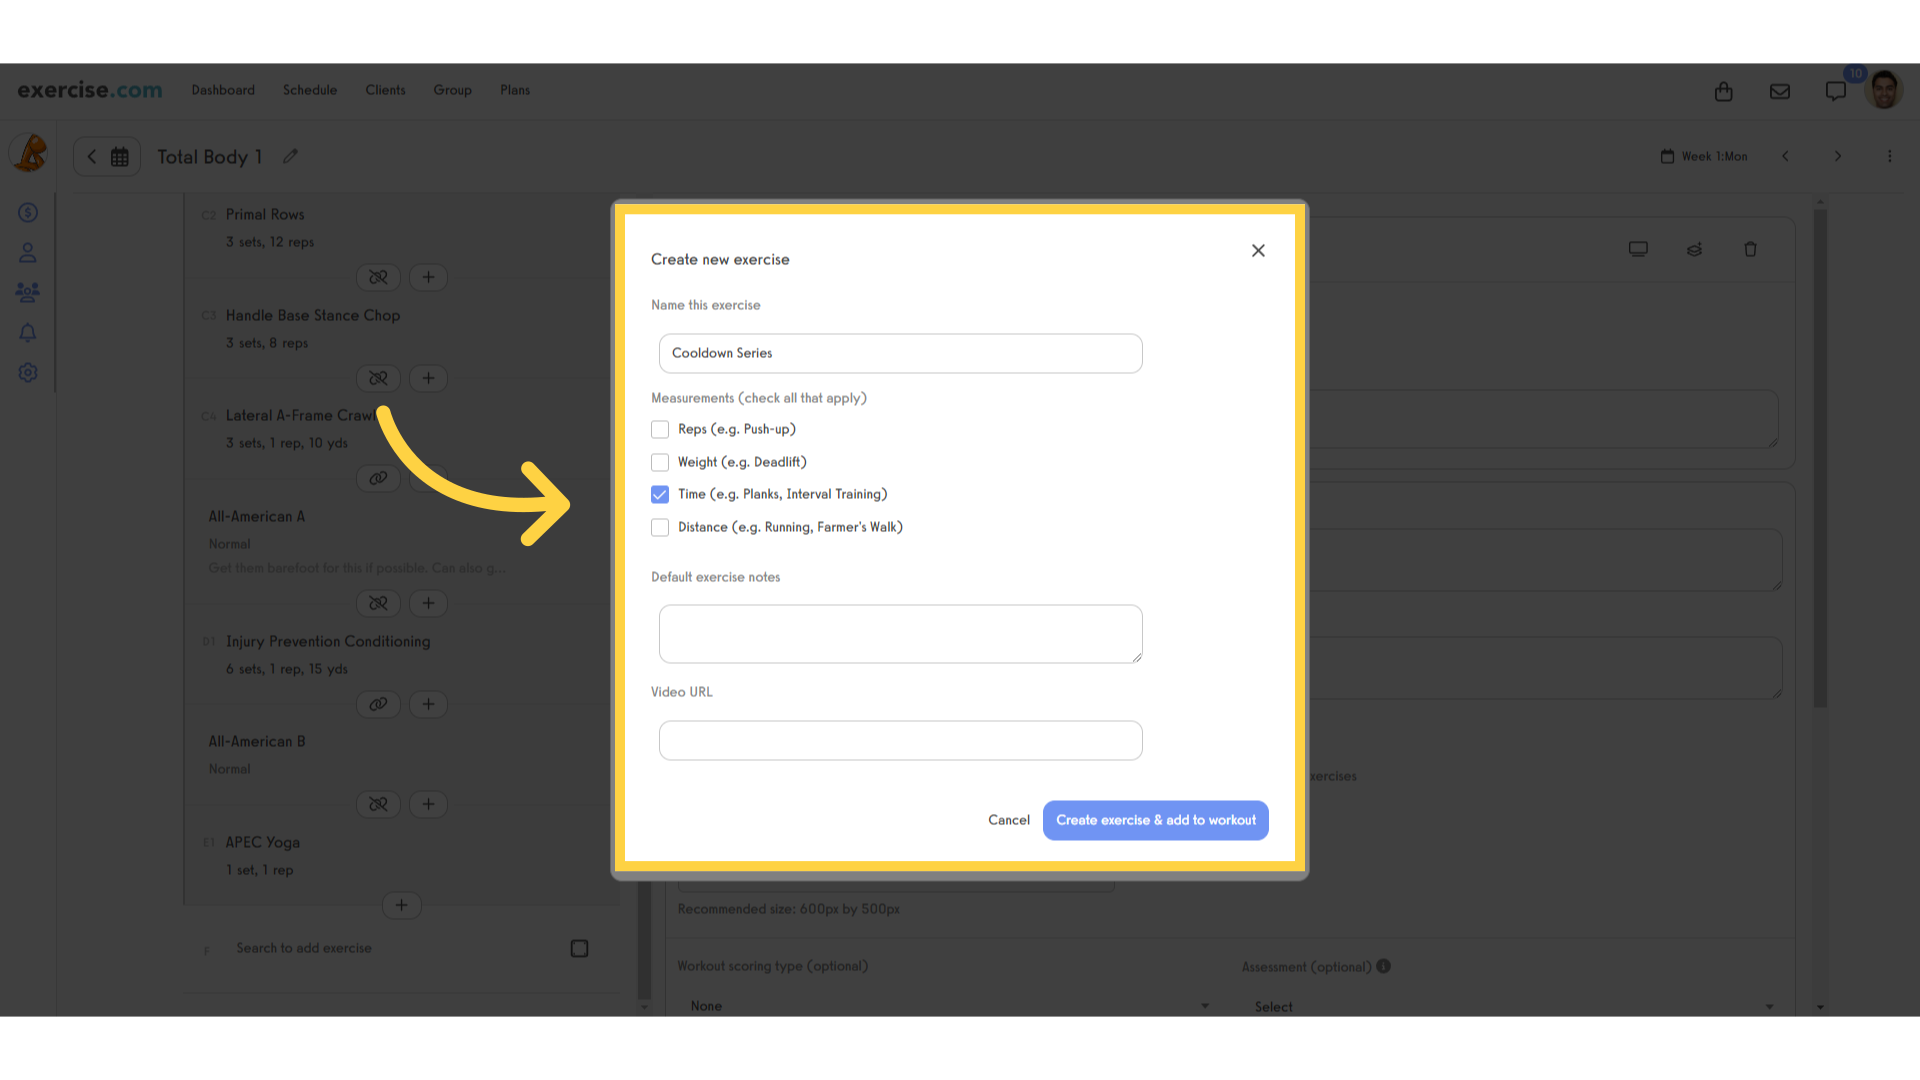Image resolution: width=1920 pixels, height=1080 pixels.
Task: Click the Default exercise notes textarea
Action: point(900,633)
